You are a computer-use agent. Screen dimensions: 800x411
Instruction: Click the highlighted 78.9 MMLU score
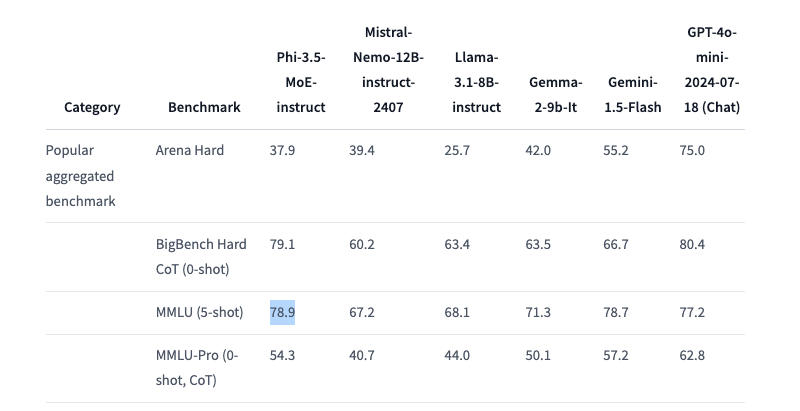pos(282,313)
